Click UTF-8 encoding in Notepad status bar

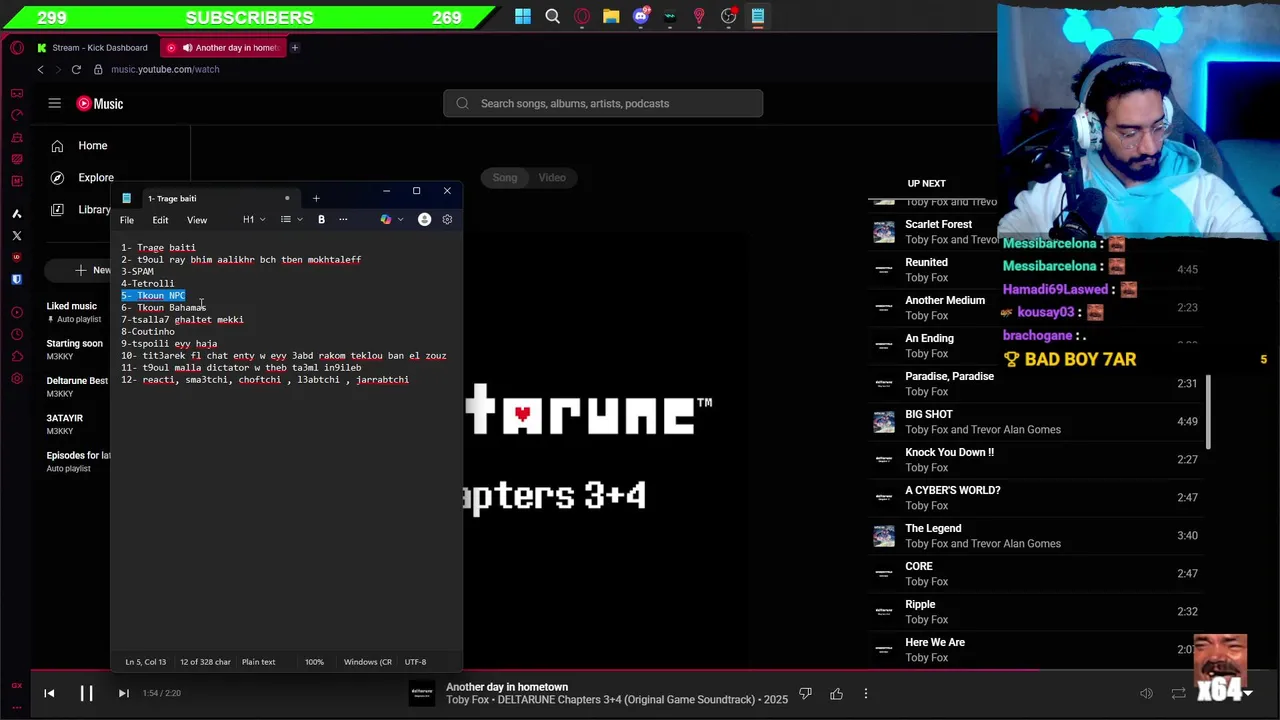[415, 662]
